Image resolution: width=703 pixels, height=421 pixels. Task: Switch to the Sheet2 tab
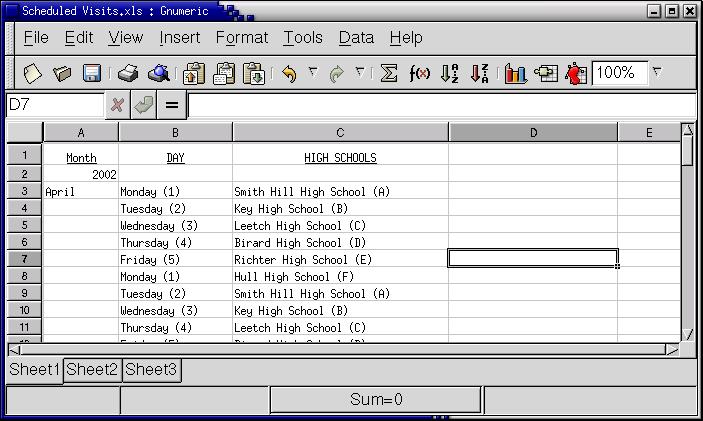pyautogui.click(x=92, y=370)
